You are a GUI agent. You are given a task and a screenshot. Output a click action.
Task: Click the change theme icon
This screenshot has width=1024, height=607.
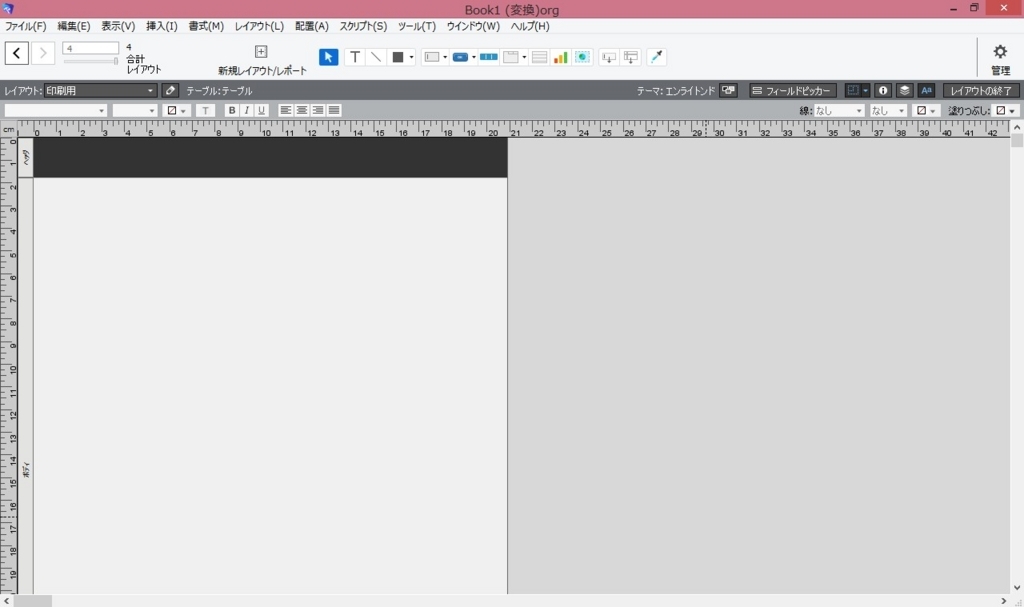click(728, 91)
